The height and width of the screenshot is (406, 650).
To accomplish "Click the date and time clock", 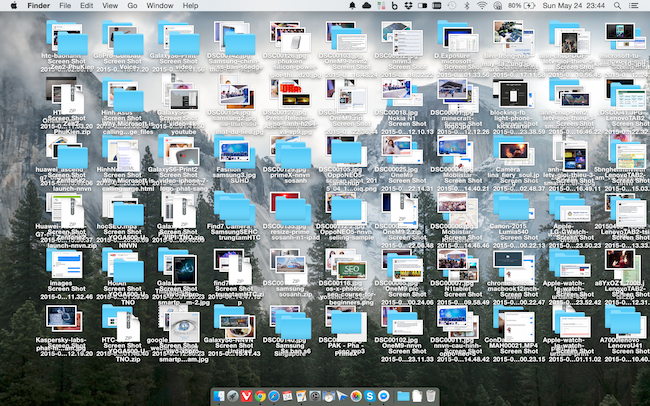I will (x=573, y=6).
